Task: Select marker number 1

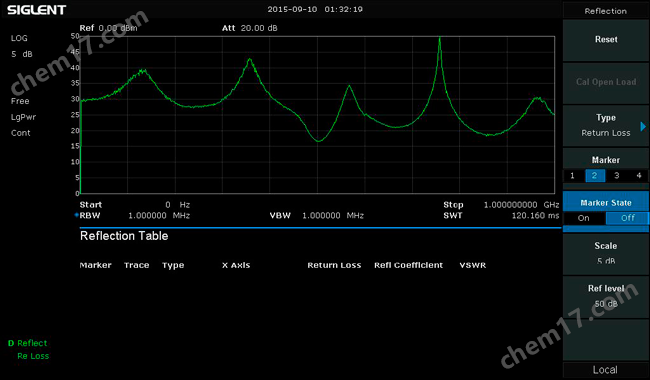Action: pos(572,176)
